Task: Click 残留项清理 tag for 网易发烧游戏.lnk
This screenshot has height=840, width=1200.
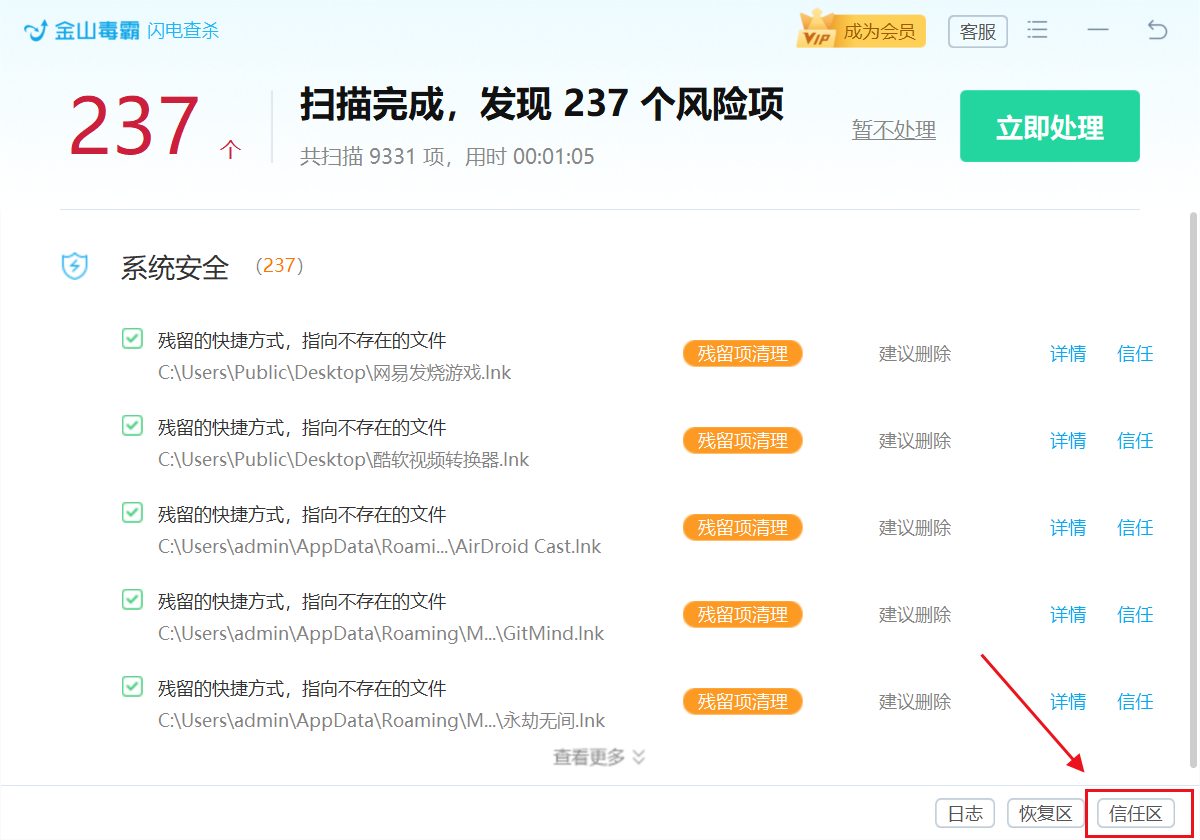Action: pos(743,354)
